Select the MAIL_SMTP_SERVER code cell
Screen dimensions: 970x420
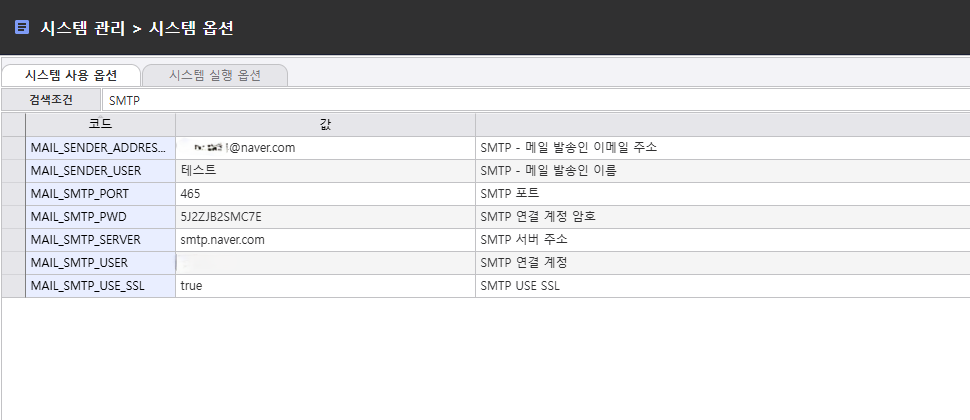click(x=100, y=239)
